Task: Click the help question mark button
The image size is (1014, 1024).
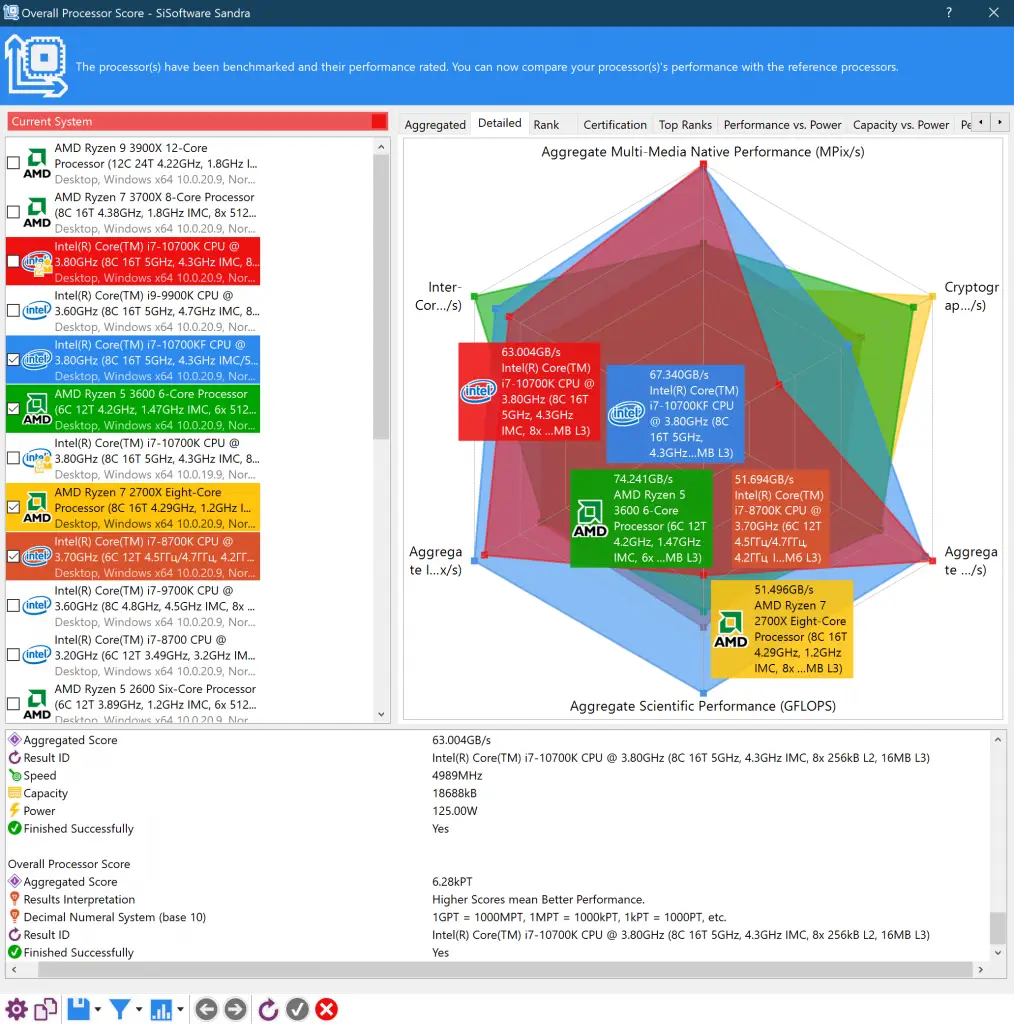Action: point(949,12)
